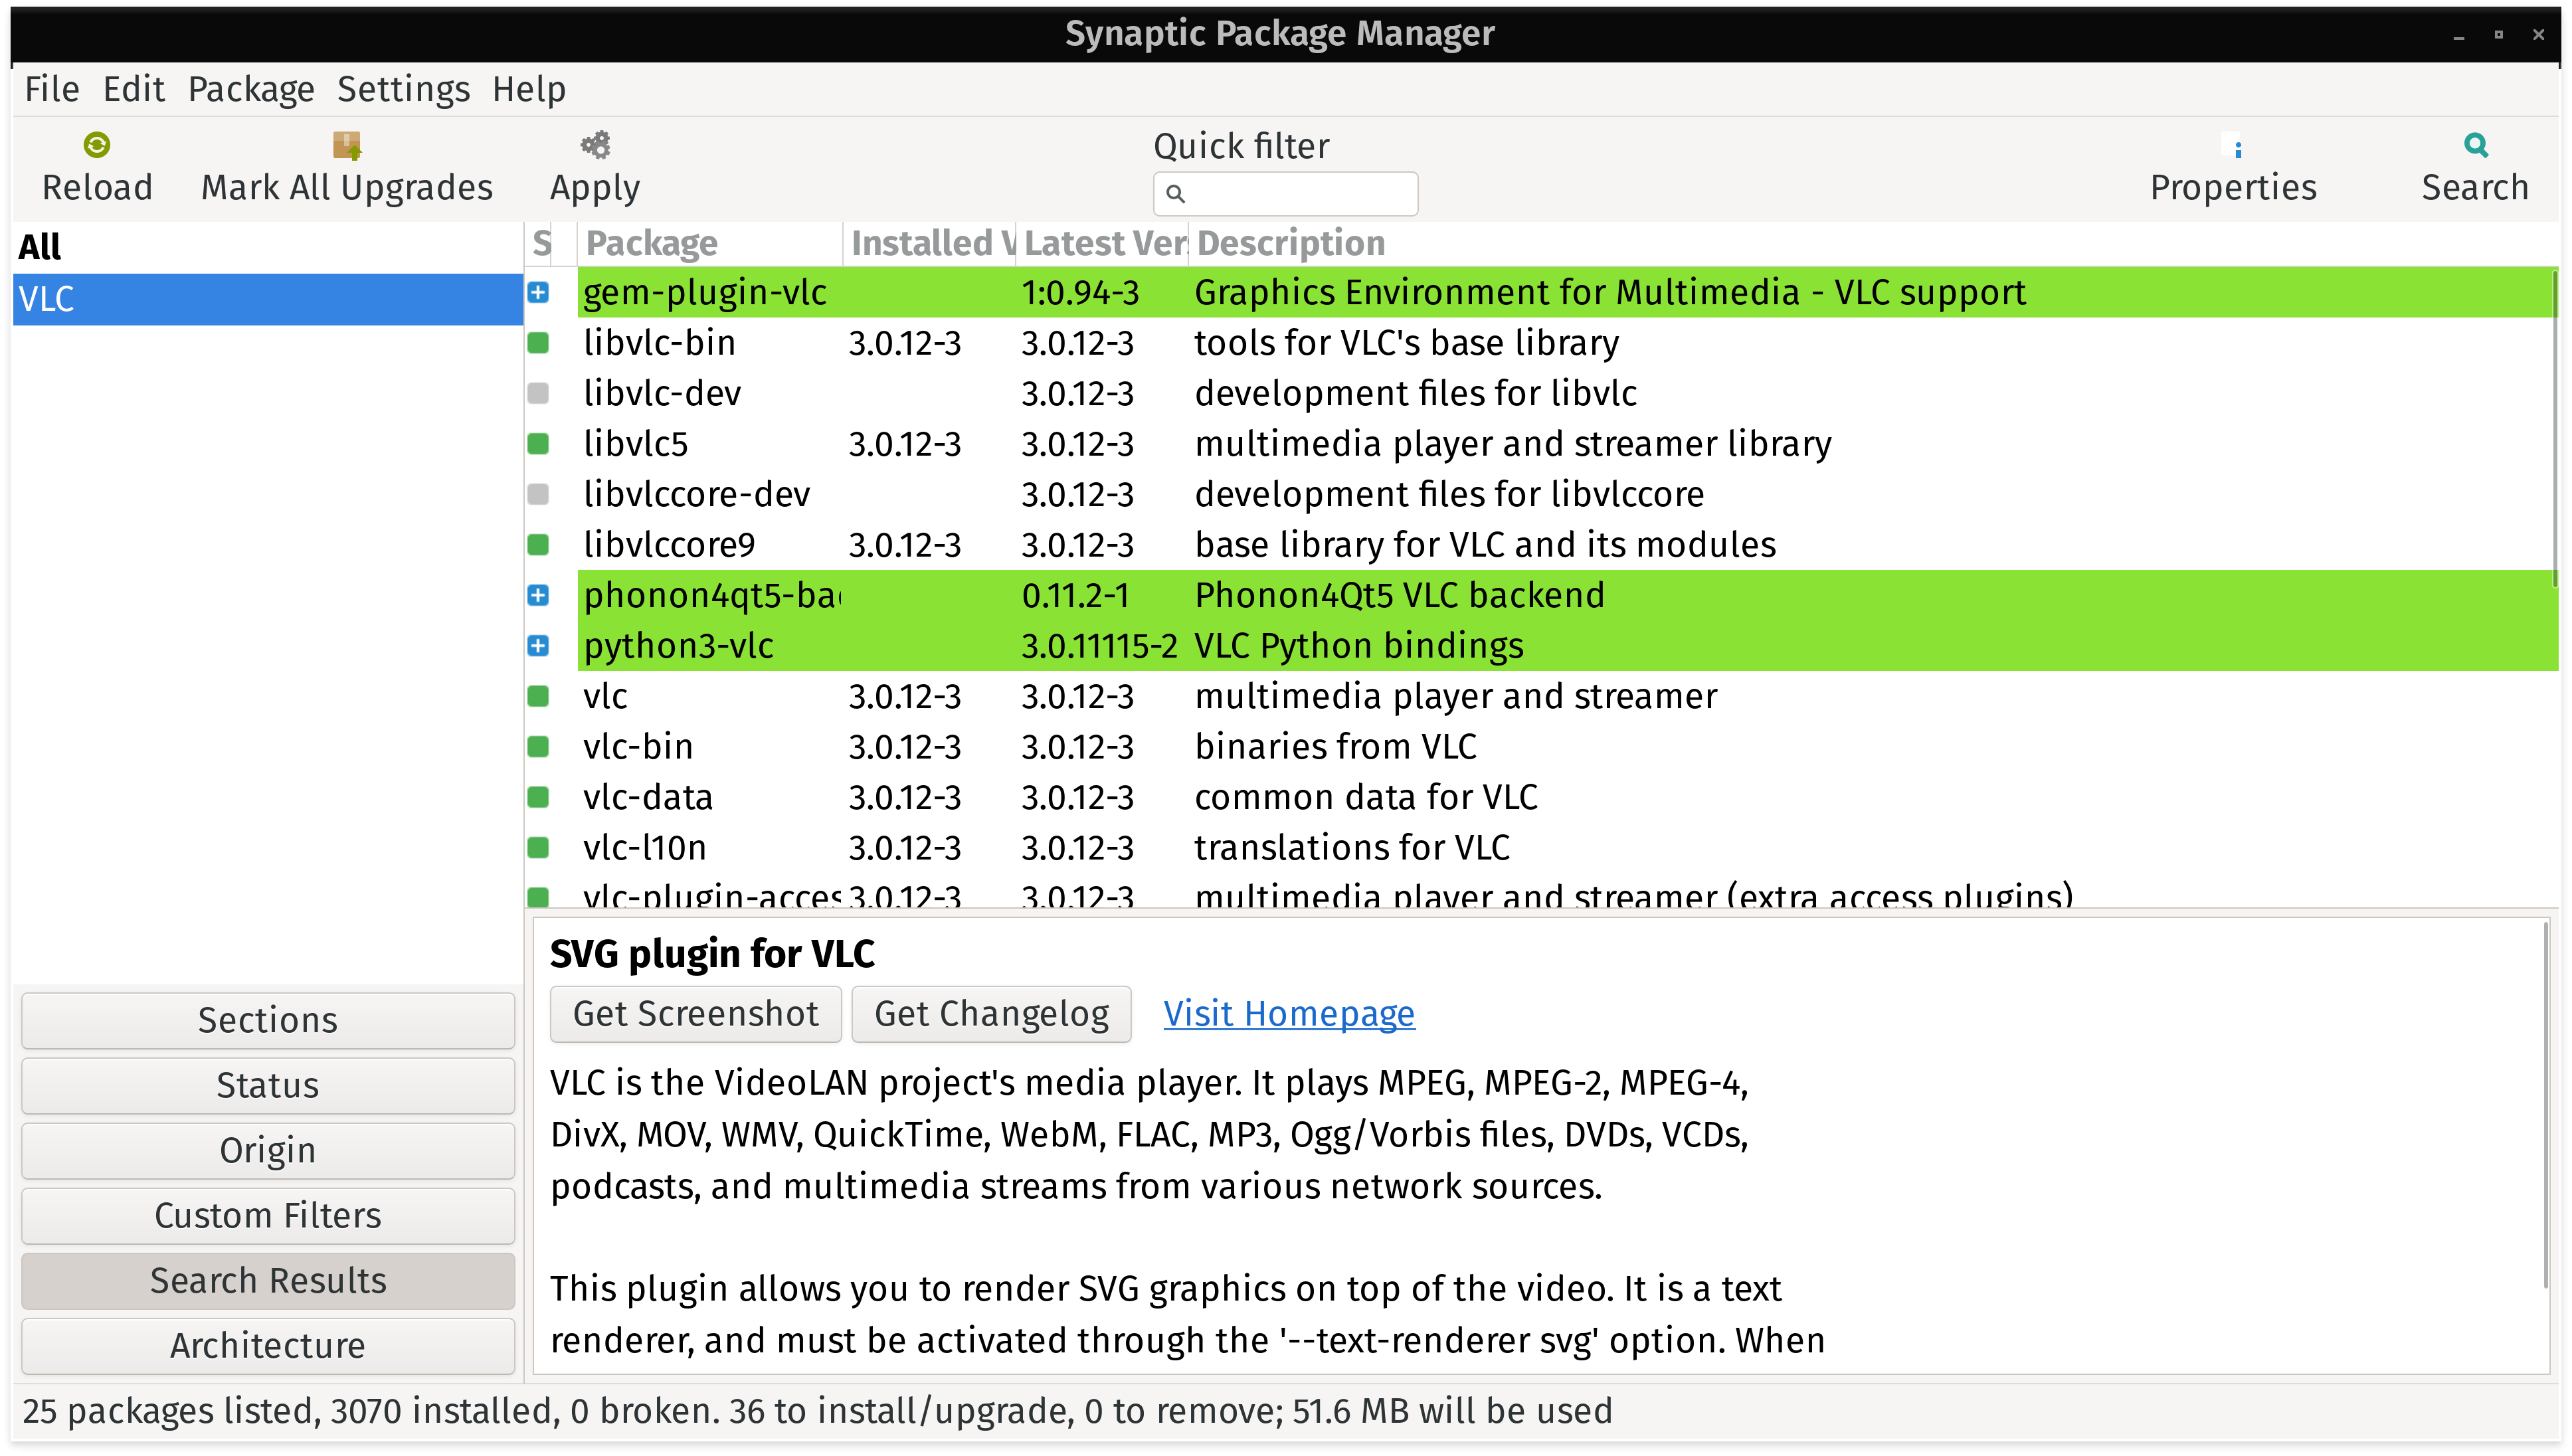2572x1456 pixels.
Task: Click the Search magnifier icon
Action: 2475,145
